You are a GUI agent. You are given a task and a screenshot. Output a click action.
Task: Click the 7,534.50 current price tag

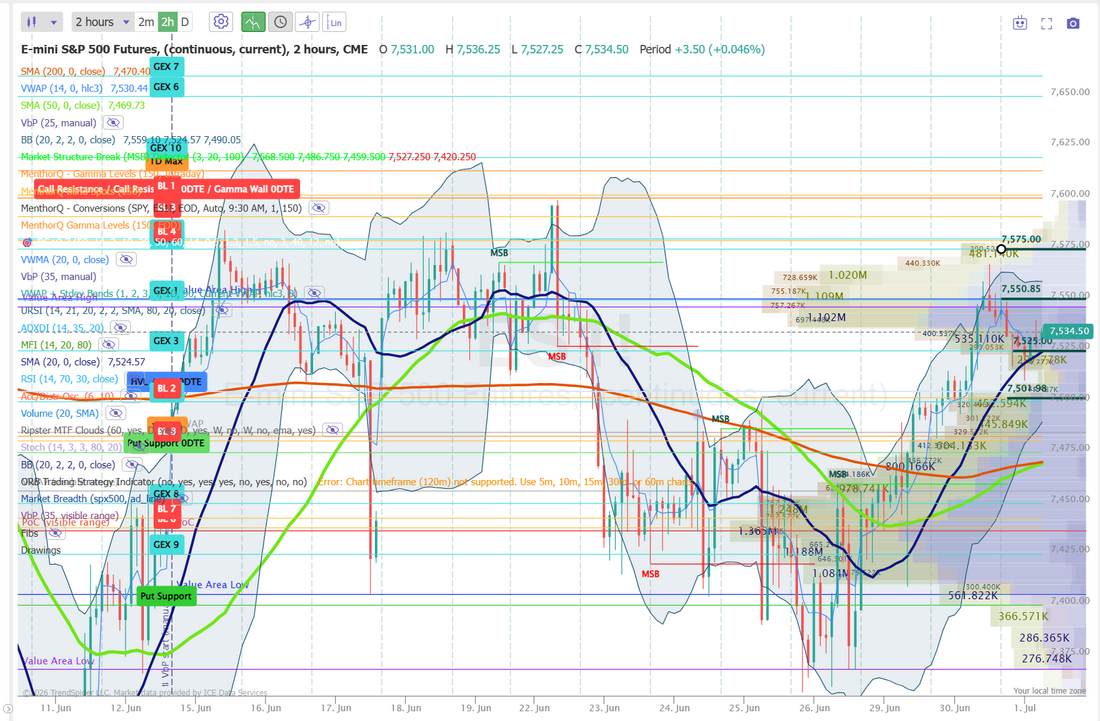click(1069, 331)
